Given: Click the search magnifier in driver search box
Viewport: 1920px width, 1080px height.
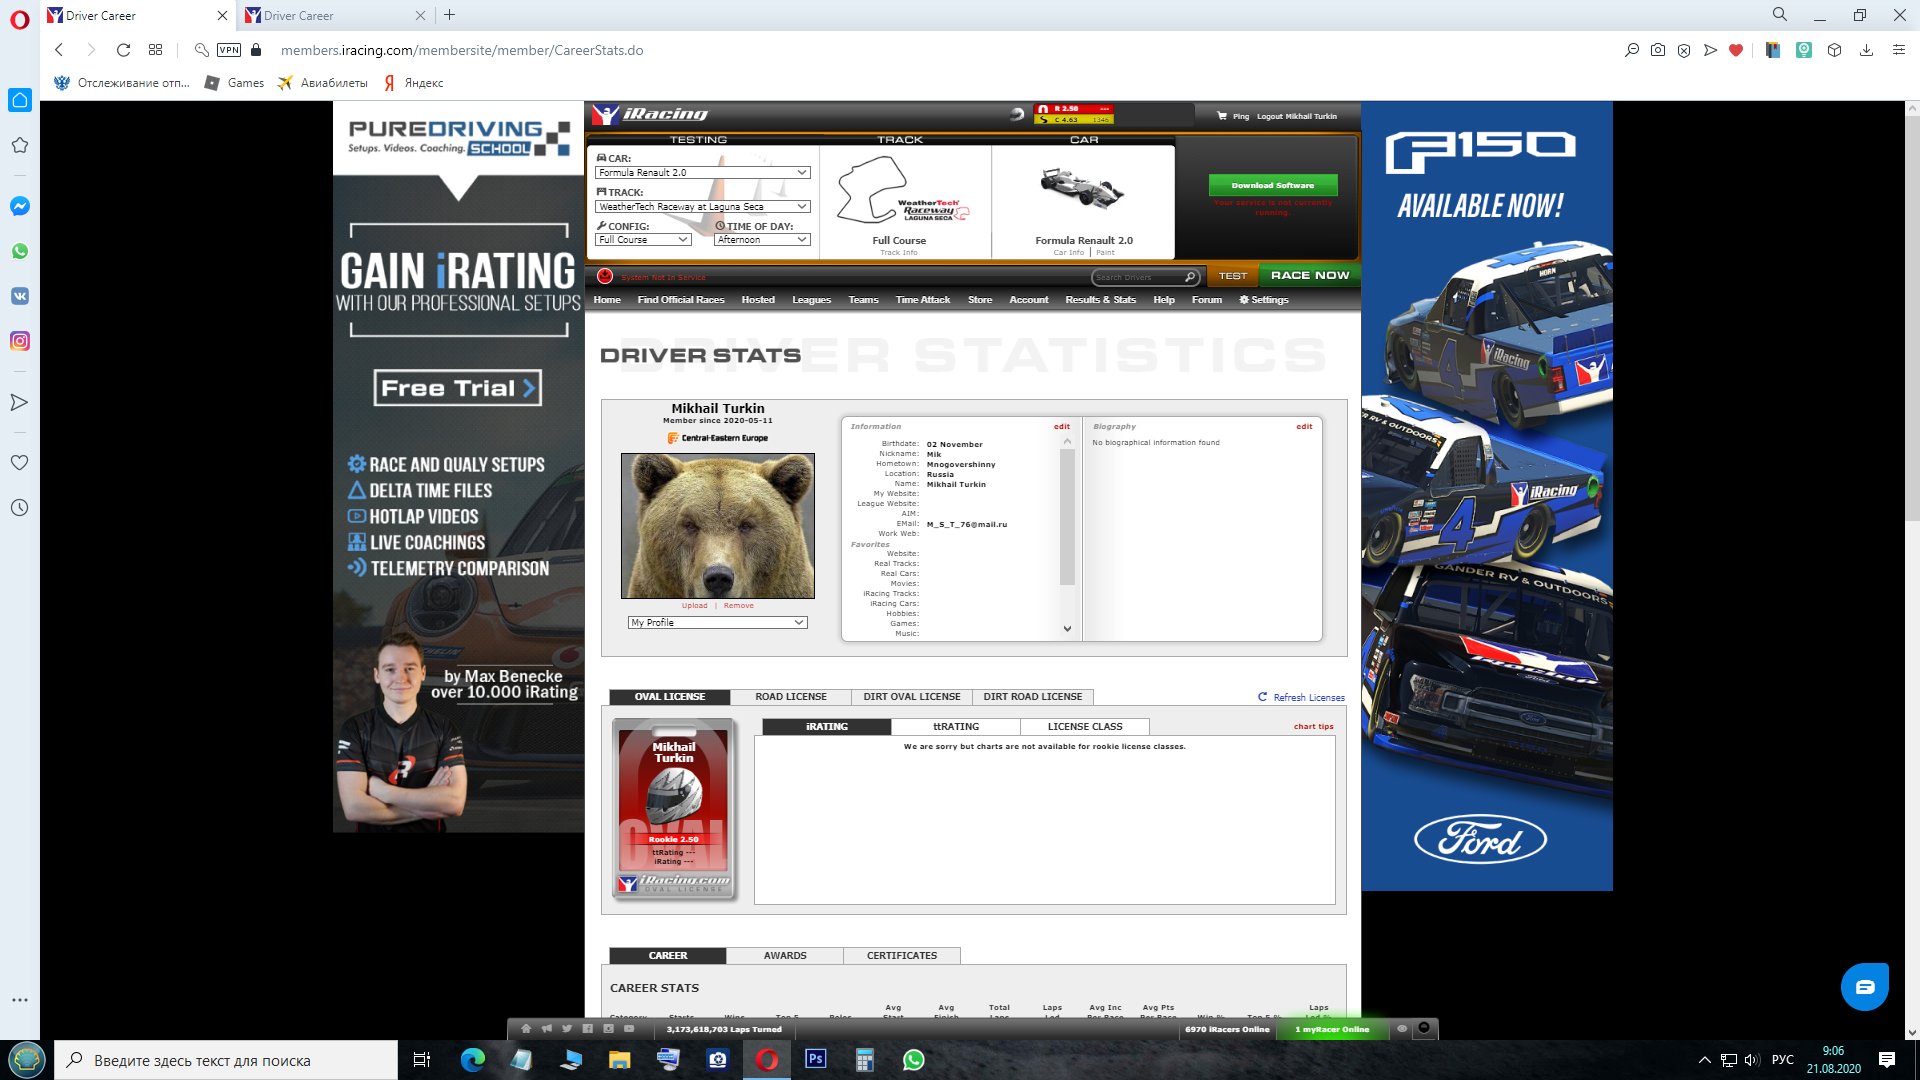Looking at the screenshot, I should click(x=1190, y=277).
